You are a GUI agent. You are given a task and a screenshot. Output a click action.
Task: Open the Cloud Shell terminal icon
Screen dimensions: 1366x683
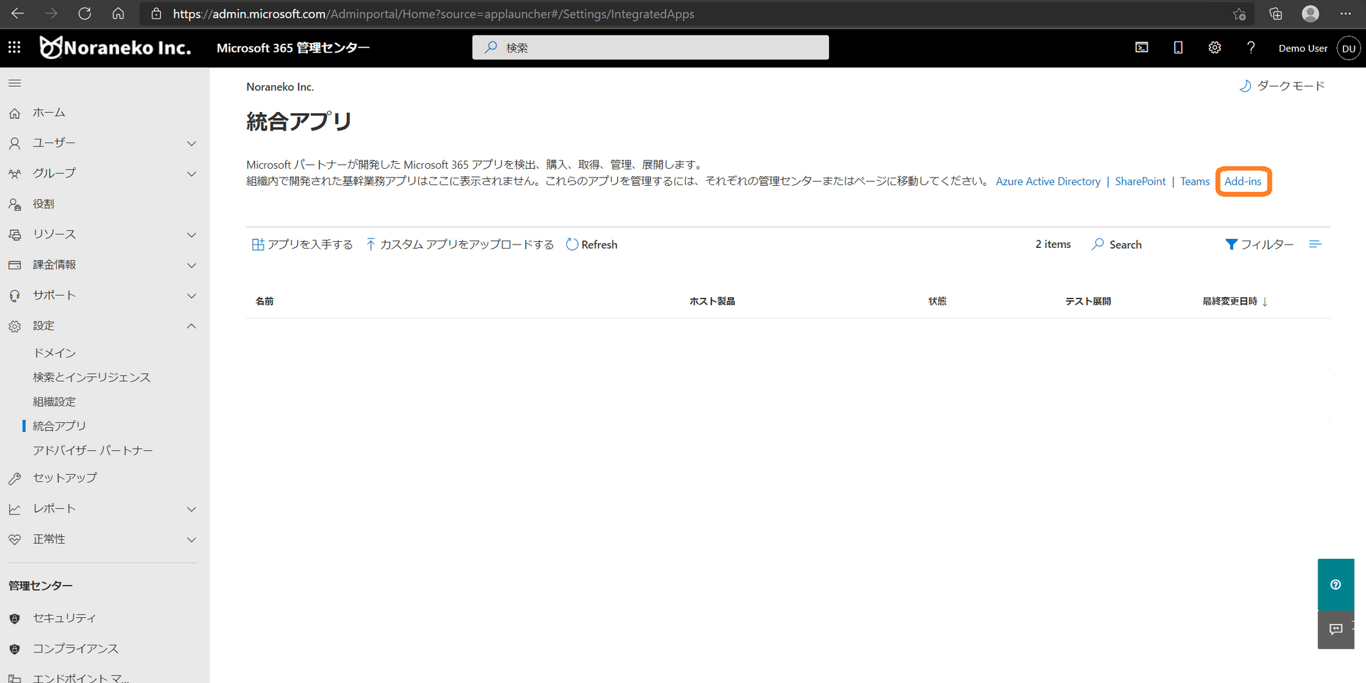1141,47
